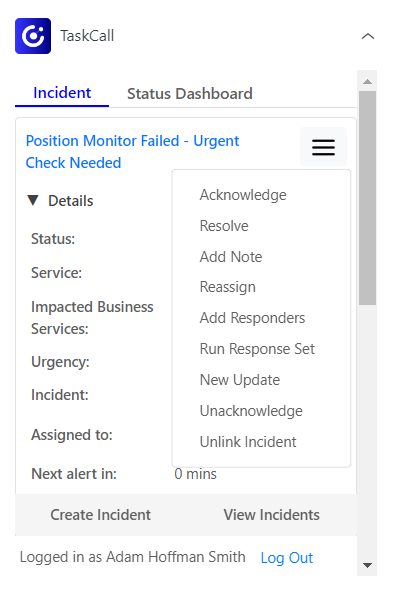Click the scrollbar down arrow

click(367, 565)
